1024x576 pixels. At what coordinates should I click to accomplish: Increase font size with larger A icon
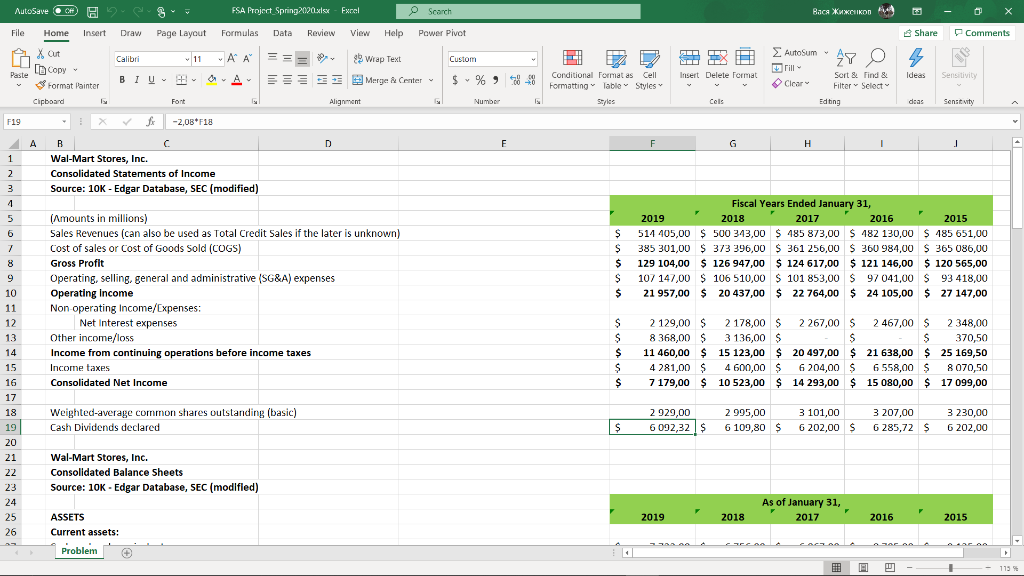point(232,59)
